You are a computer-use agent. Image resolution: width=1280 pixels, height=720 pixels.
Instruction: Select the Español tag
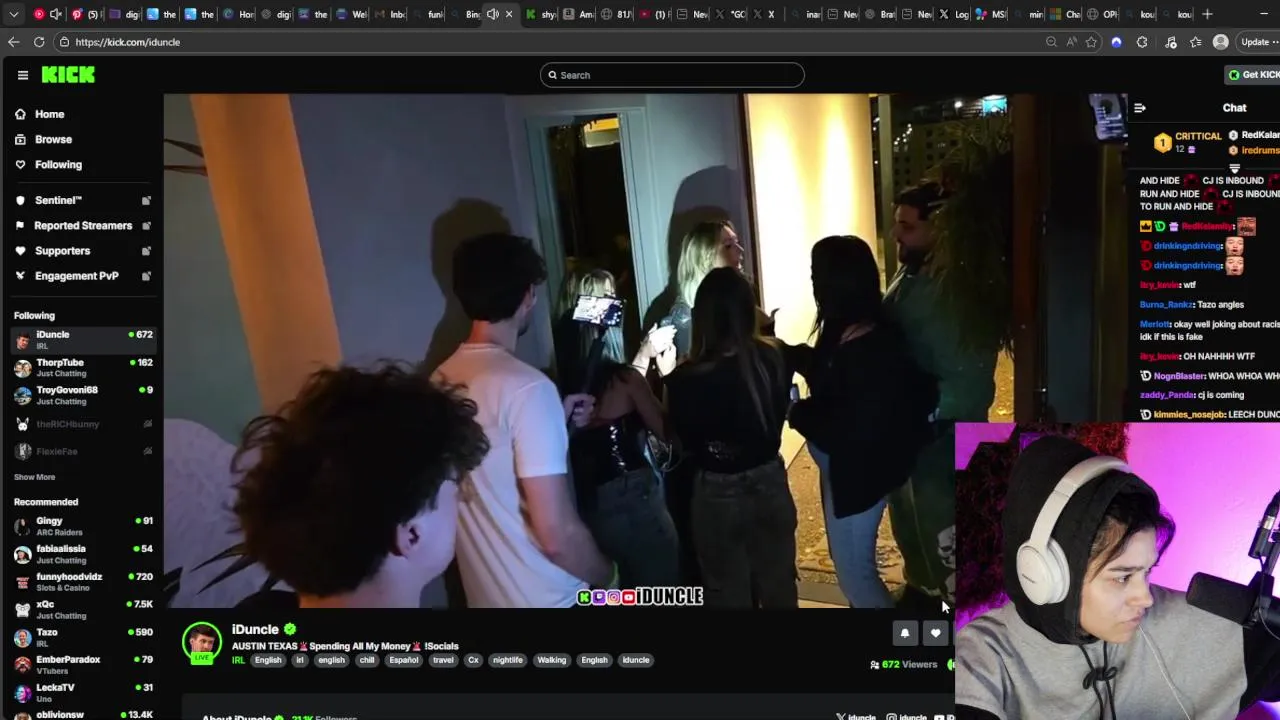(404, 660)
